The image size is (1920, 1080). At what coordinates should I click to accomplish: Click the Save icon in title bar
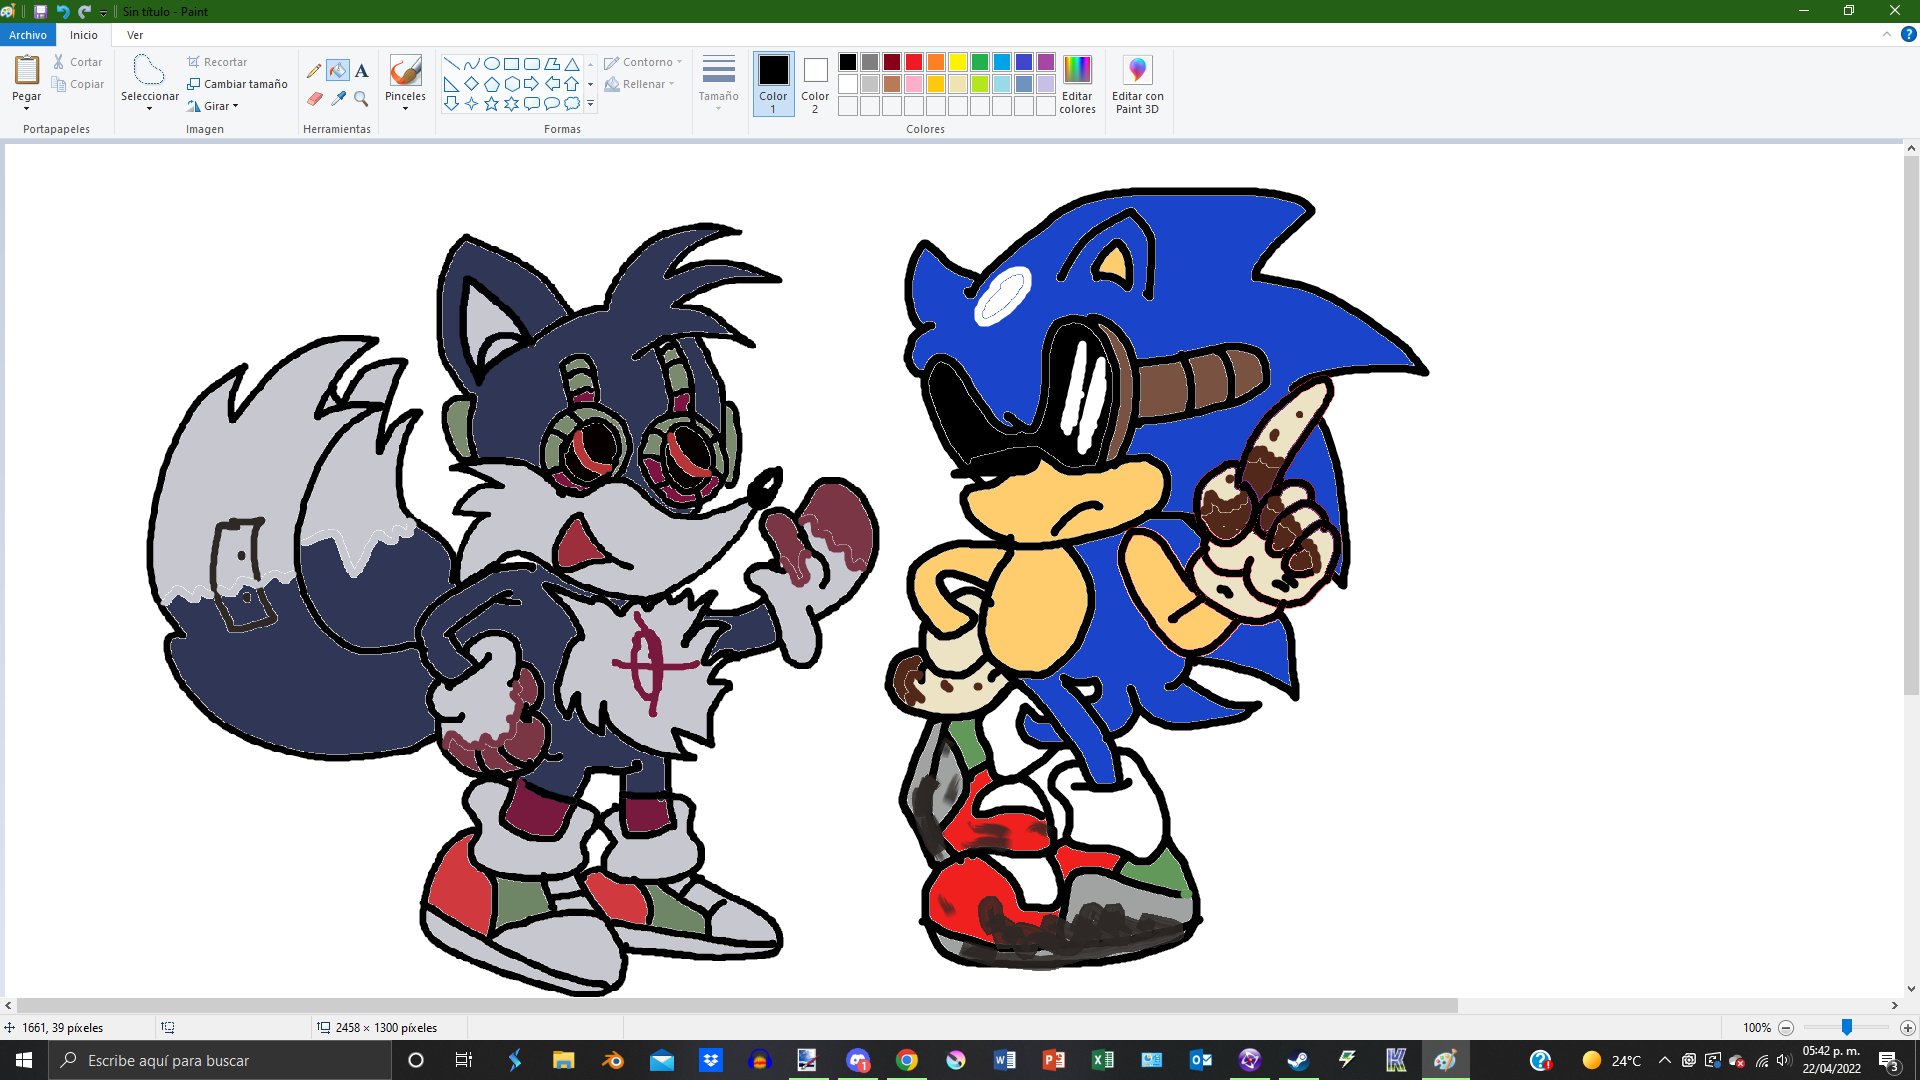40,11
